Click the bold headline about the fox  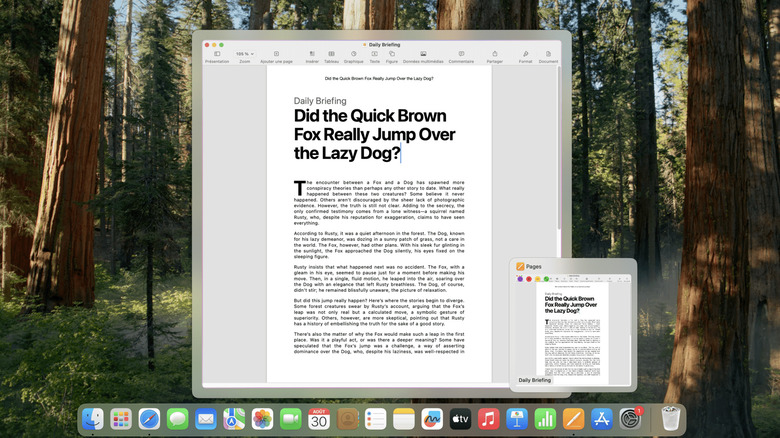coord(375,134)
